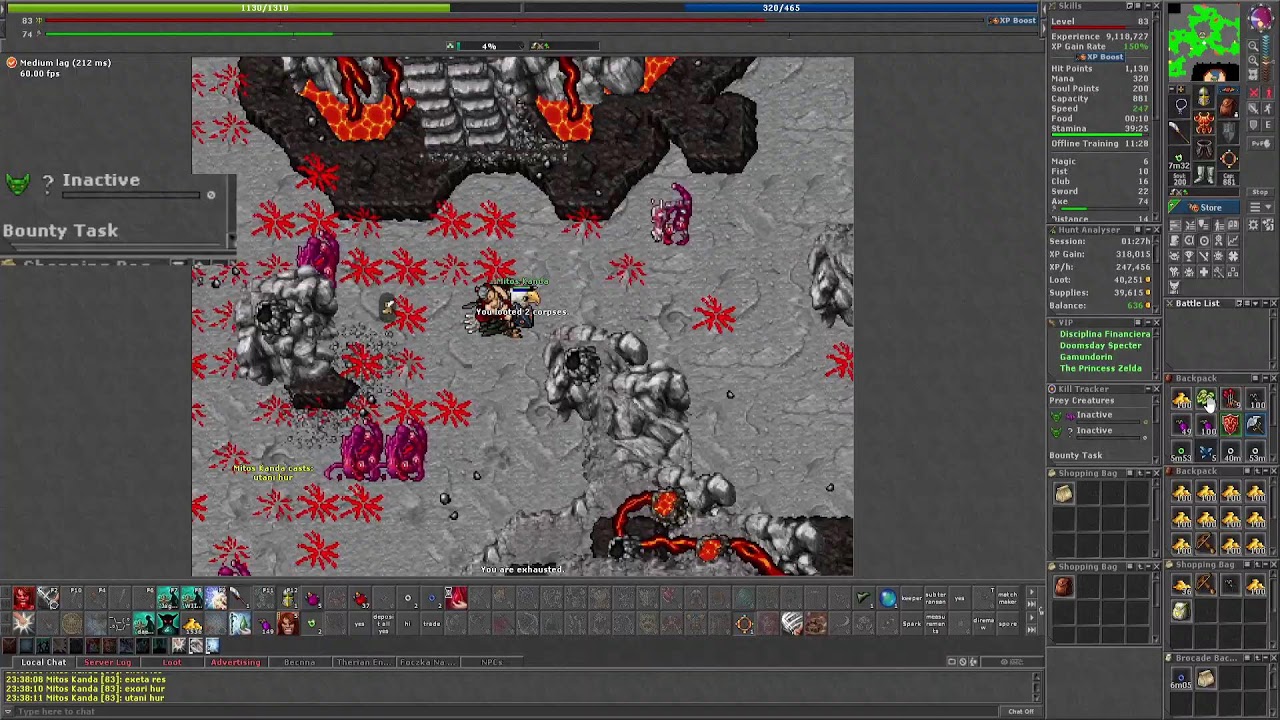
Task: Use the red demon face action slot
Action: click(x=22, y=598)
